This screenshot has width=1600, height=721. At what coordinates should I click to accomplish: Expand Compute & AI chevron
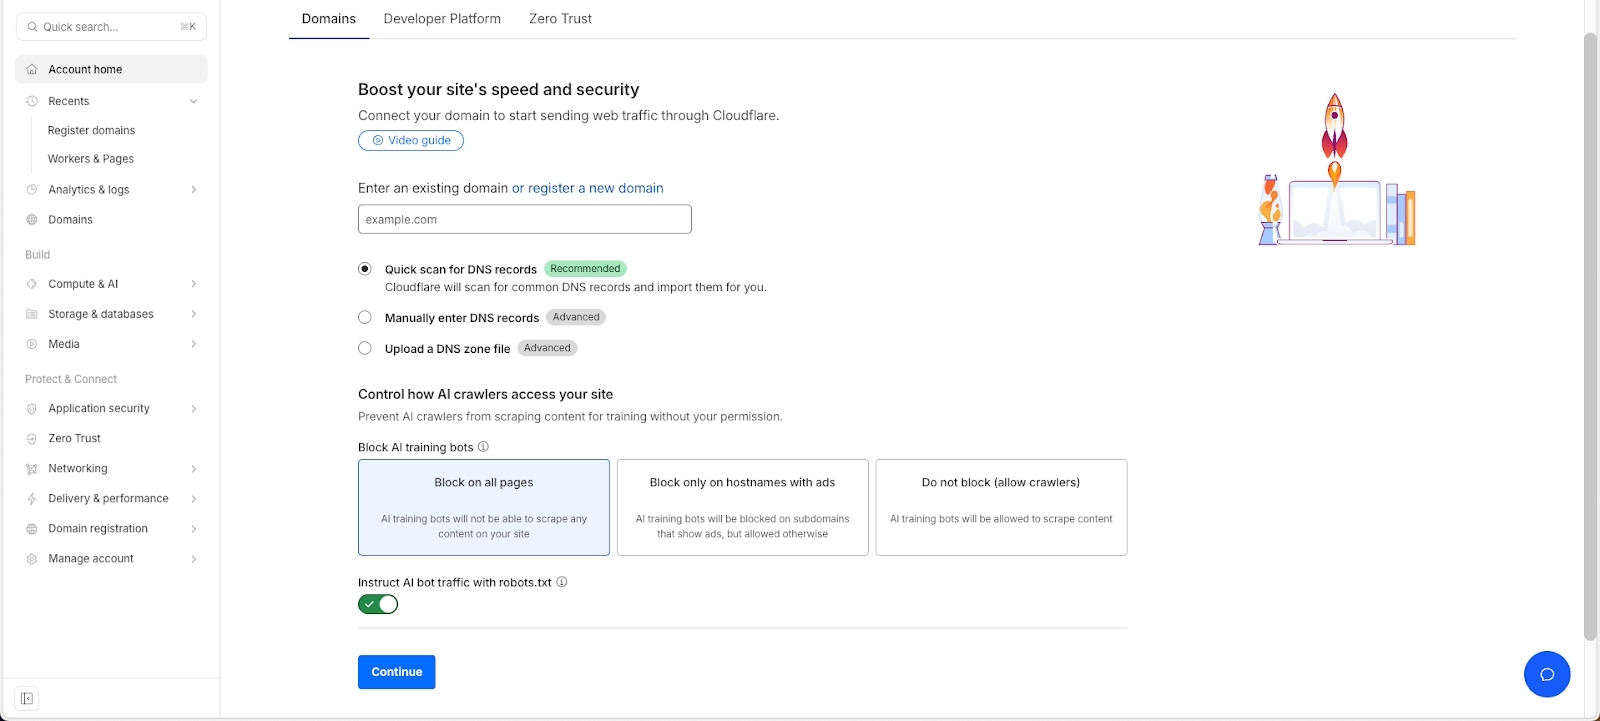click(193, 284)
